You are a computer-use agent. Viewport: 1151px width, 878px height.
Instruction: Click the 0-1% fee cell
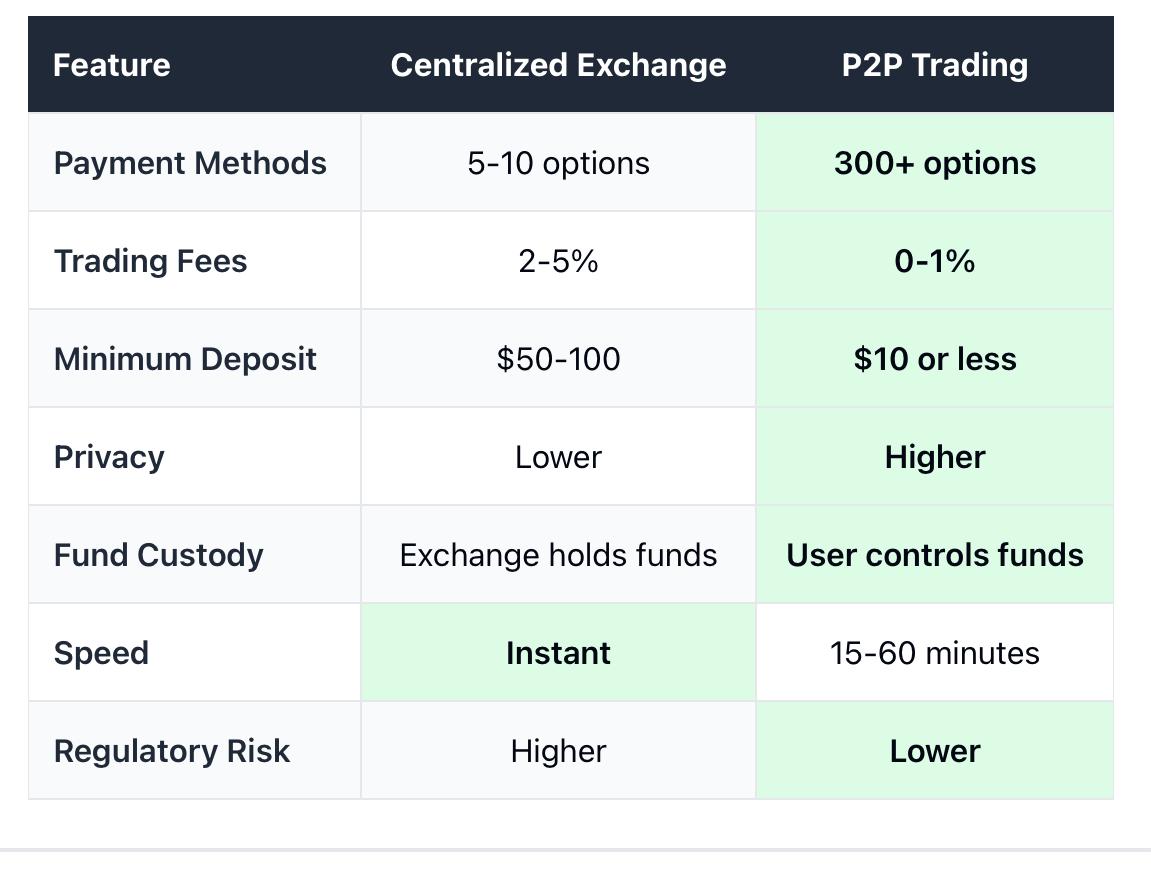[x=934, y=261]
